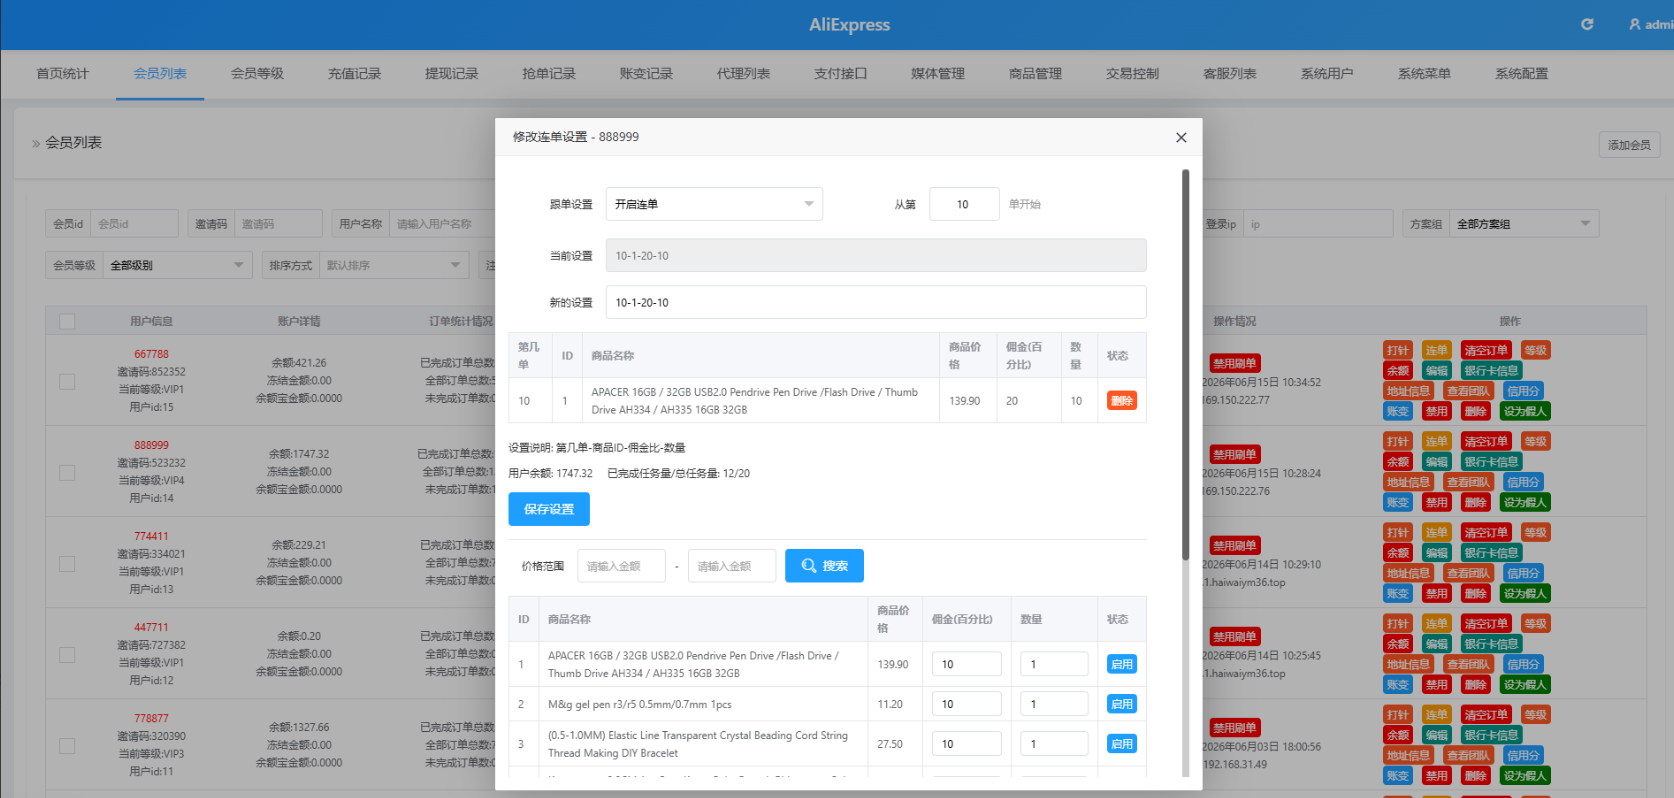Open the 提现记录 tab
Screen dimensions: 1674x798
451,74
